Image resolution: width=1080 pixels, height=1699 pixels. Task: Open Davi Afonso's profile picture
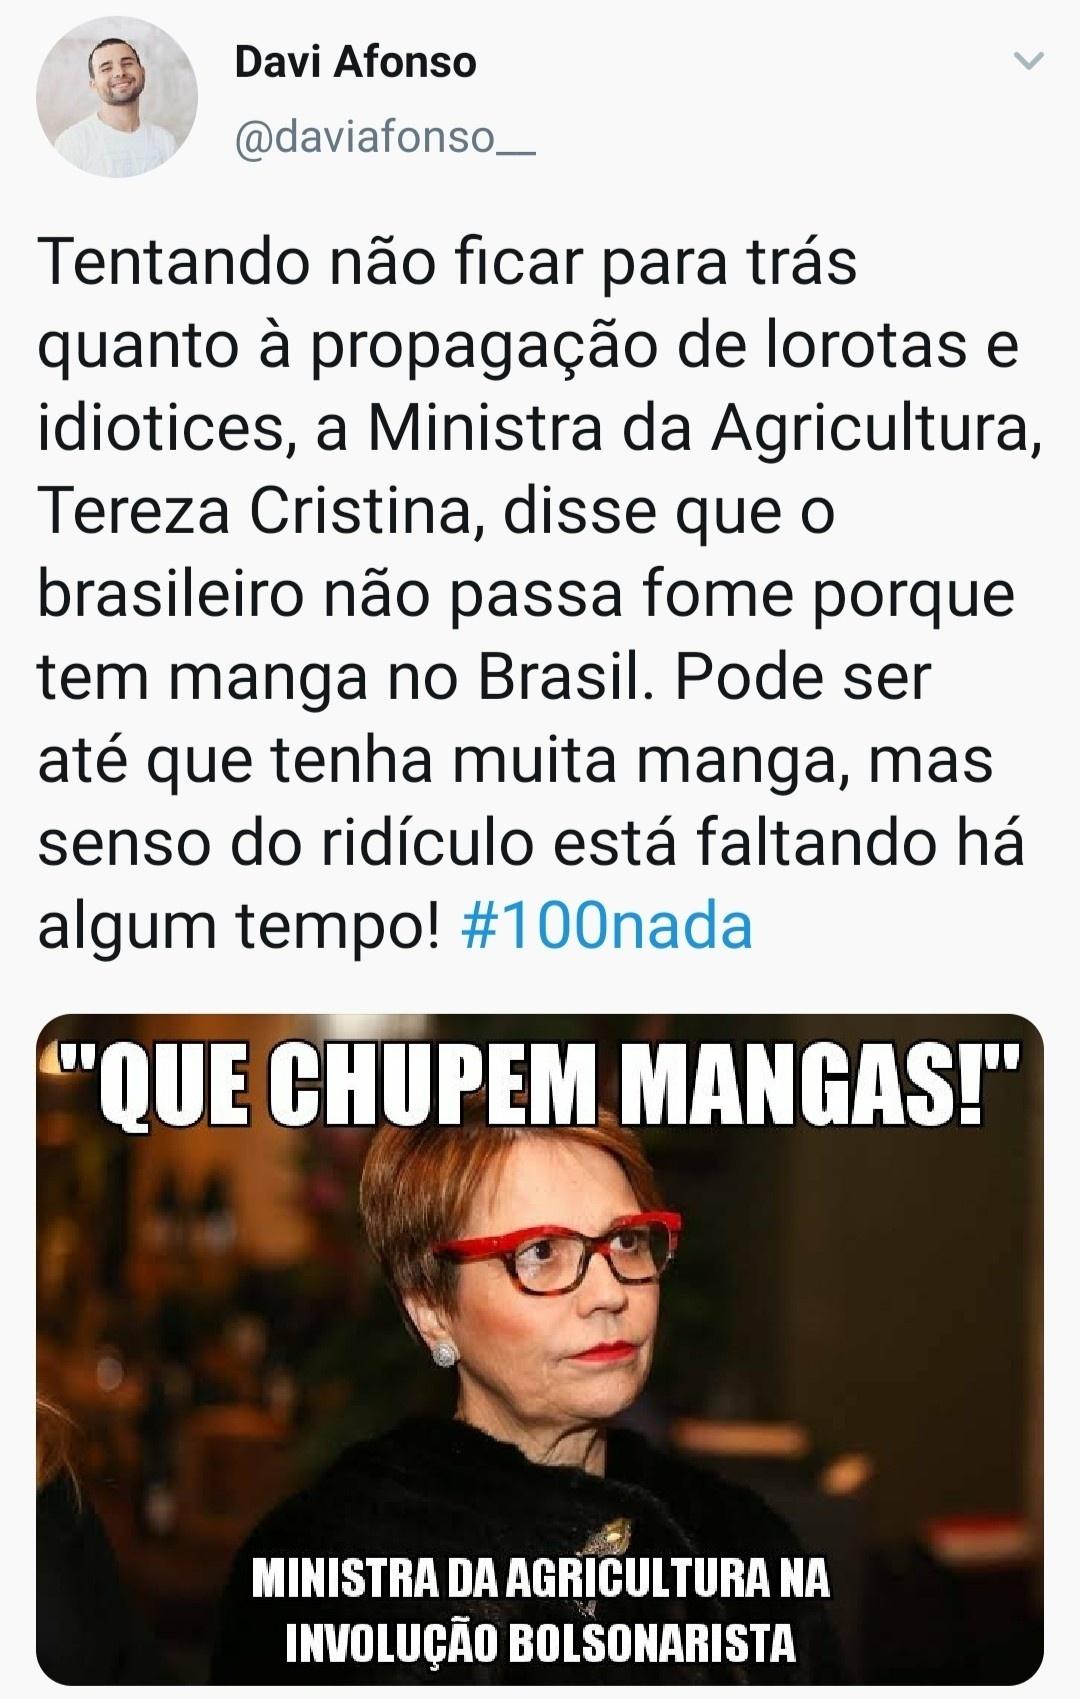[117, 97]
